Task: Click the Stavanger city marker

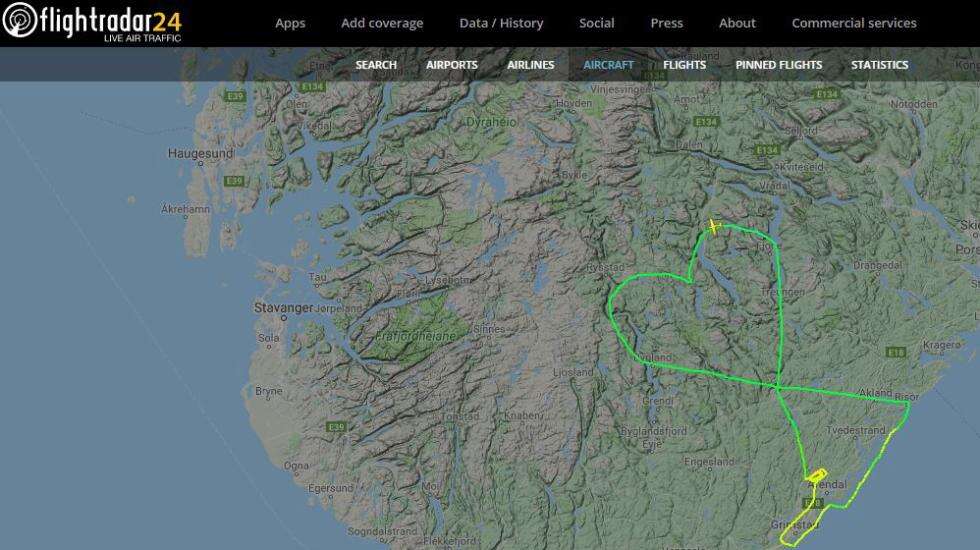Action: click(x=284, y=318)
